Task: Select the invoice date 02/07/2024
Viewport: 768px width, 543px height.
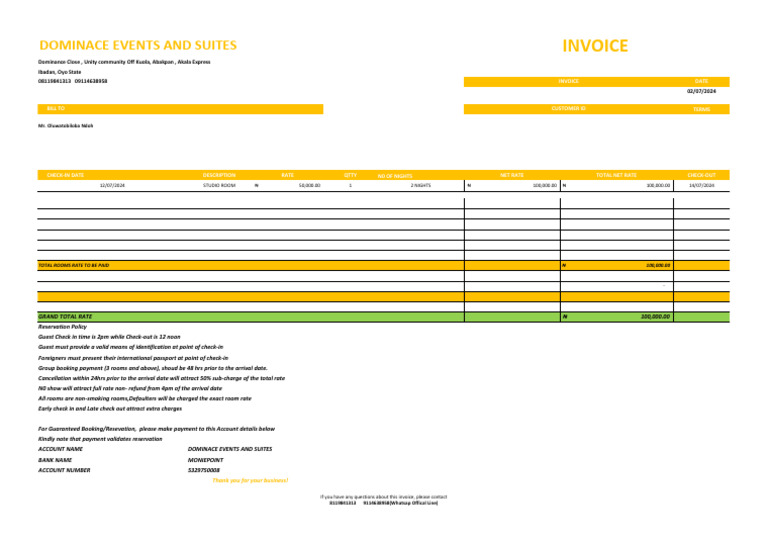Action: pos(701,92)
